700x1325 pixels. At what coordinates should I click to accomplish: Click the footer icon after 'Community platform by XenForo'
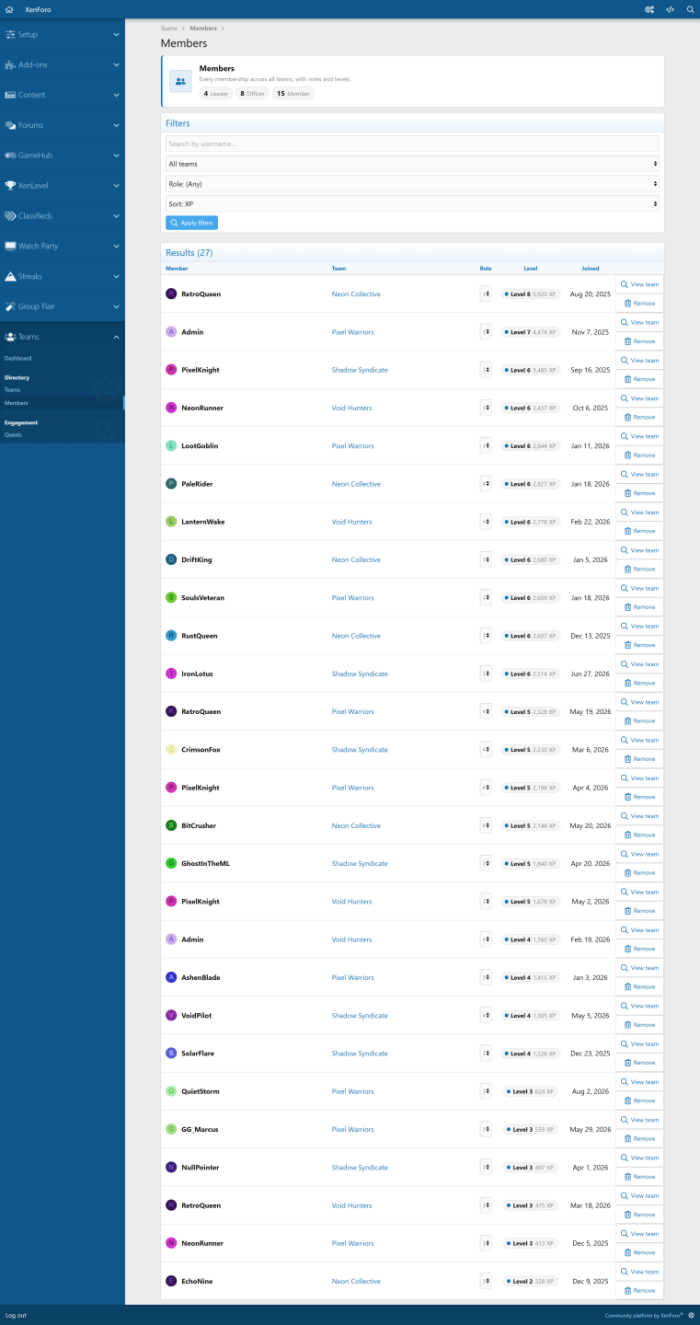point(692,1315)
